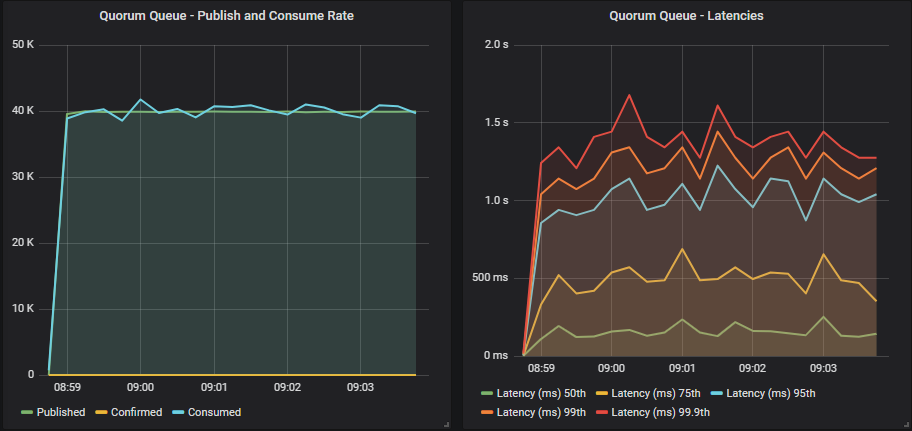Screen dimensions: 912x431
Task: Show only the Latency (ms) 99.9th label
Action: click(x=661, y=412)
